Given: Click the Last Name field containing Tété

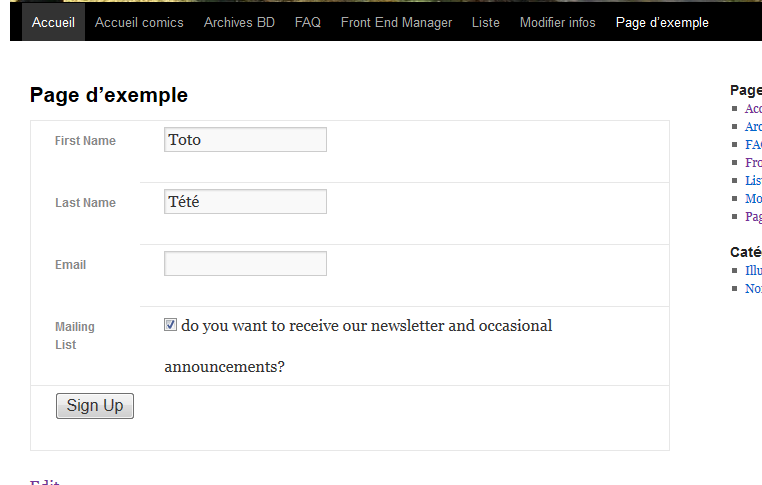Looking at the screenshot, I should coord(245,201).
